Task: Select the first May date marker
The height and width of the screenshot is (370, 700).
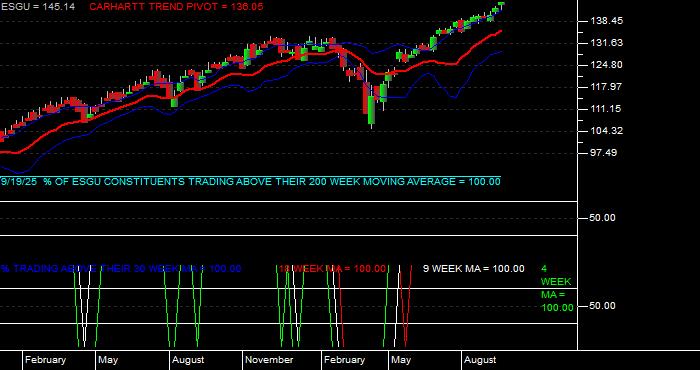Action: click(108, 360)
